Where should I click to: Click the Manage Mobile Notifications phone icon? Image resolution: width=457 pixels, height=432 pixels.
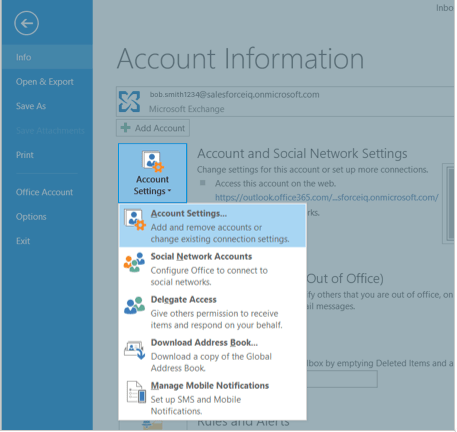(136, 392)
